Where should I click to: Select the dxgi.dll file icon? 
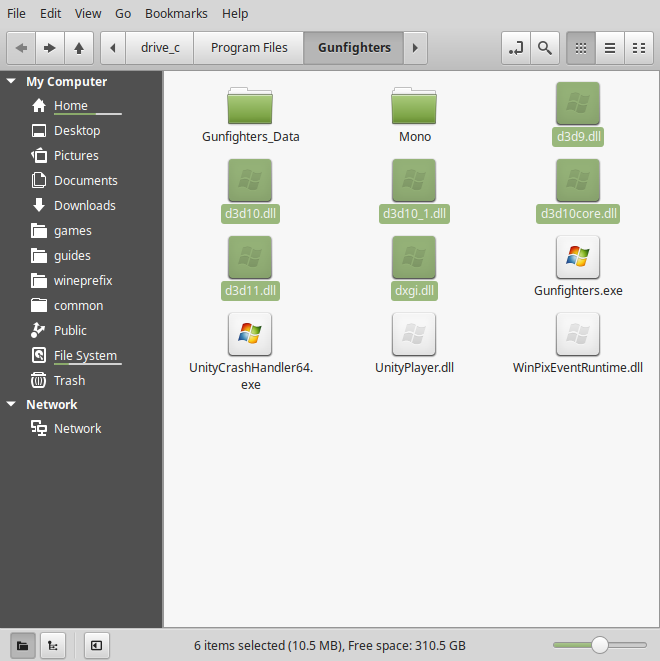414,258
